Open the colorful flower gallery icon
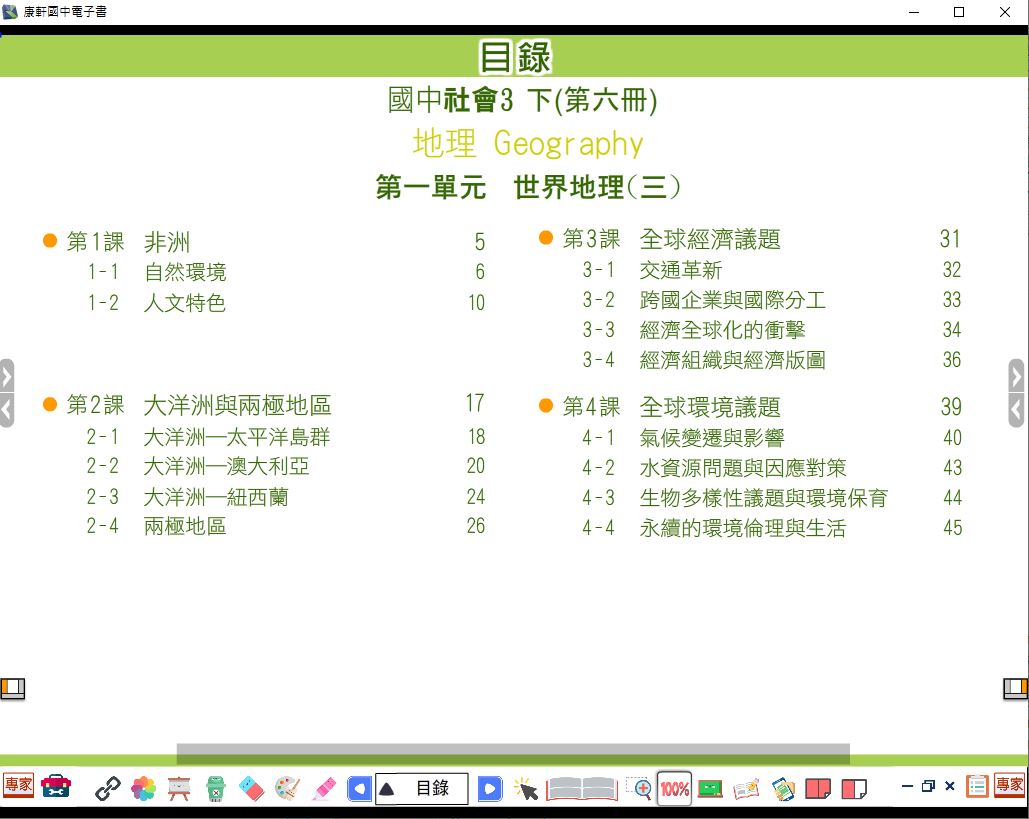Viewport: 1029px width, 819px height. (144, 789)
